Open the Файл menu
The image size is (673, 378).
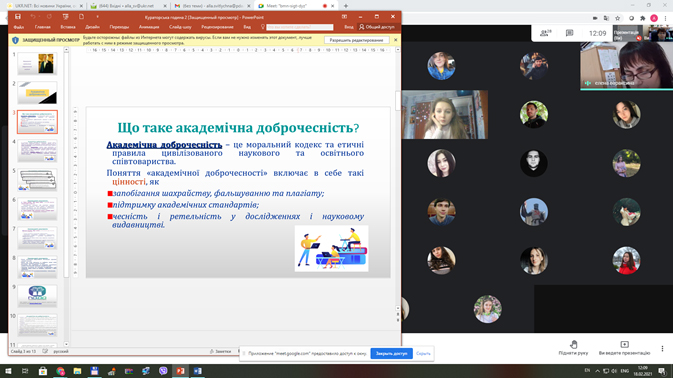pyautogui.click(x=19, y=27)
